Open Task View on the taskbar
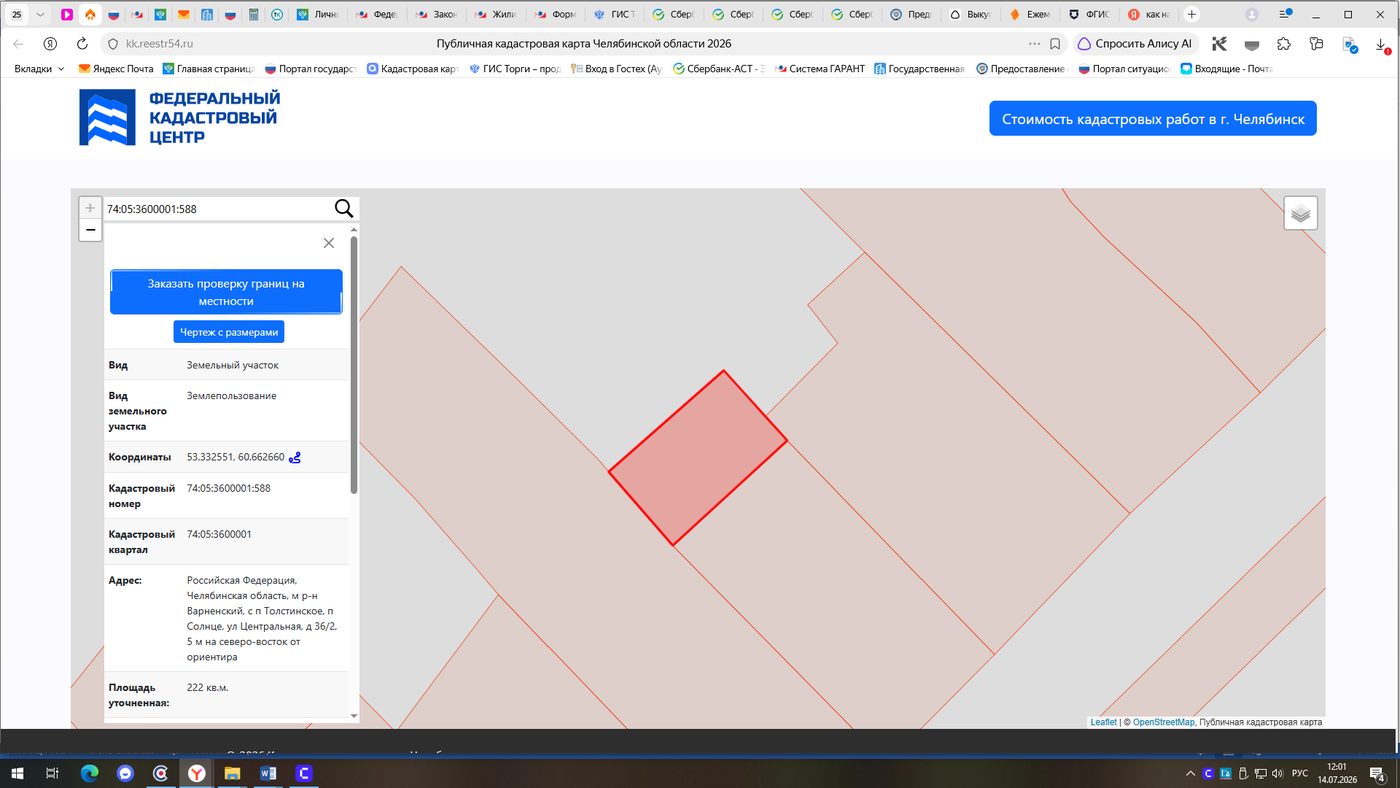The height and width of the screenshot is (788, 1400). pos(53,773)
